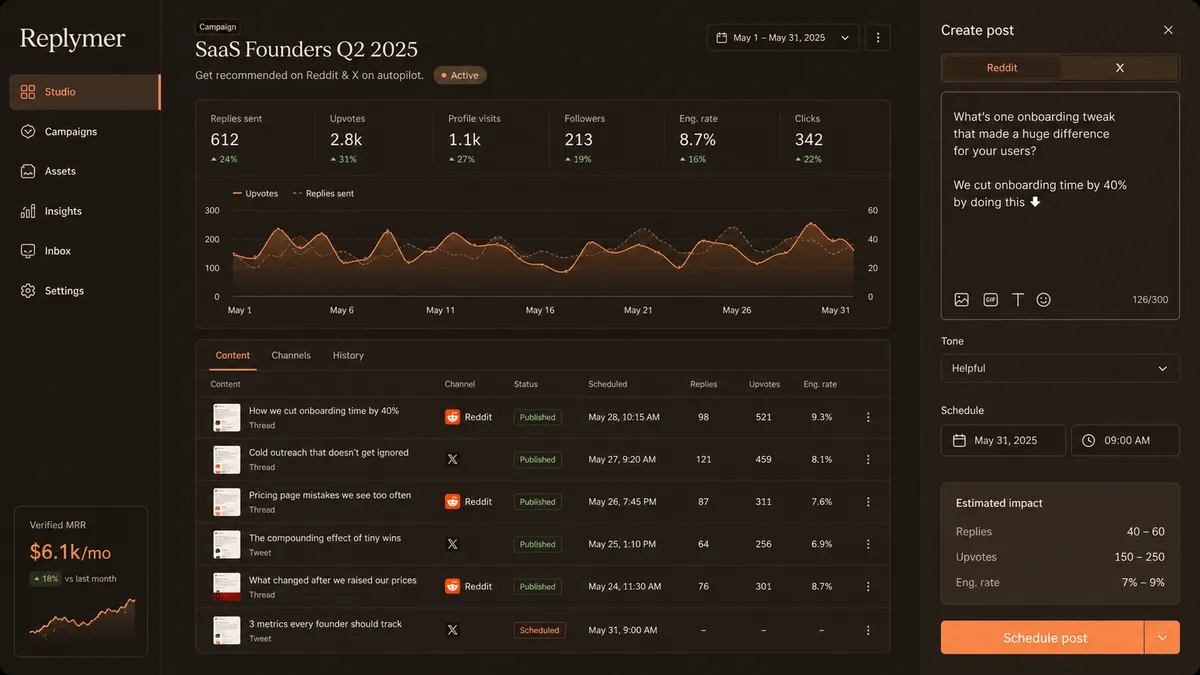Pick the schedule date May 31, 2025
Viewport: 1200px width, 675px height.
tap(1003, 440)
